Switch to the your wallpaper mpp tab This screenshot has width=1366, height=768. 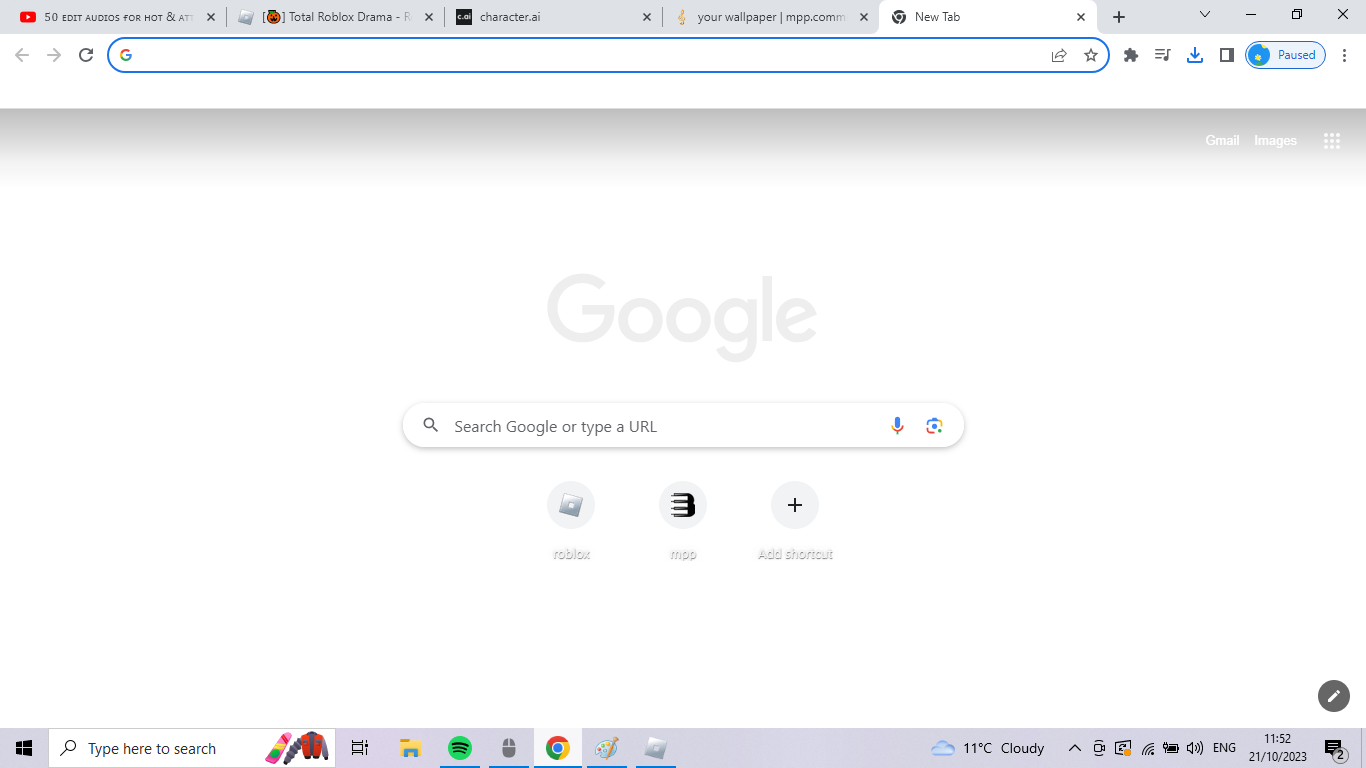tap(771, 17)
